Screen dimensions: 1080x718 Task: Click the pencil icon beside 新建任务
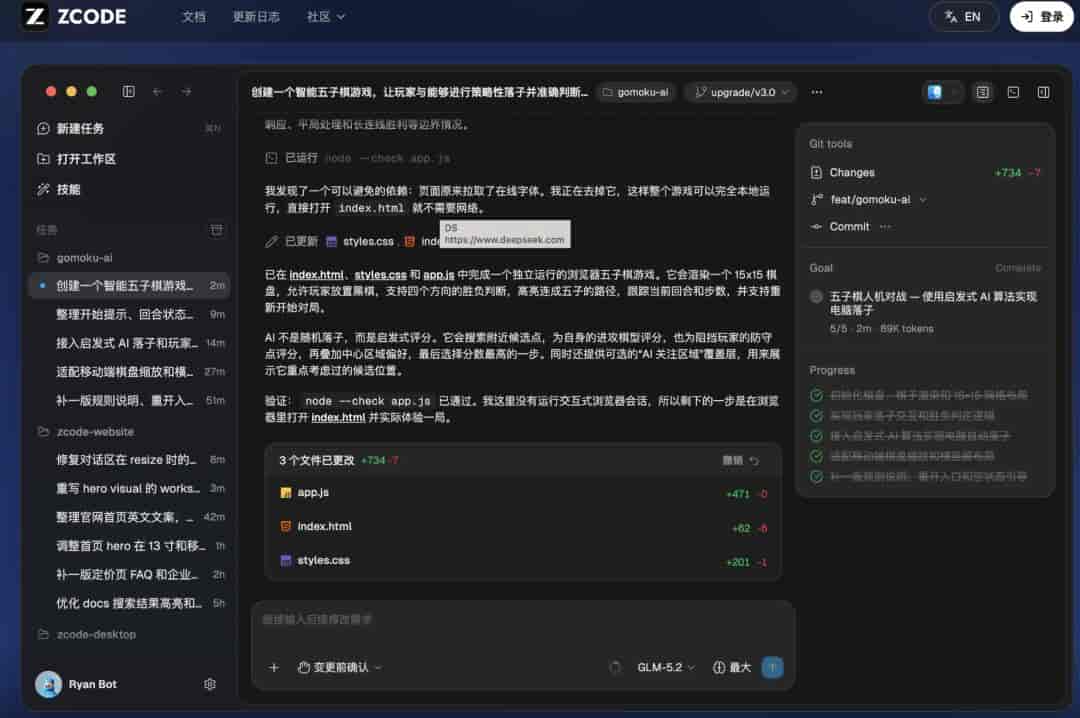coord(43,128)
